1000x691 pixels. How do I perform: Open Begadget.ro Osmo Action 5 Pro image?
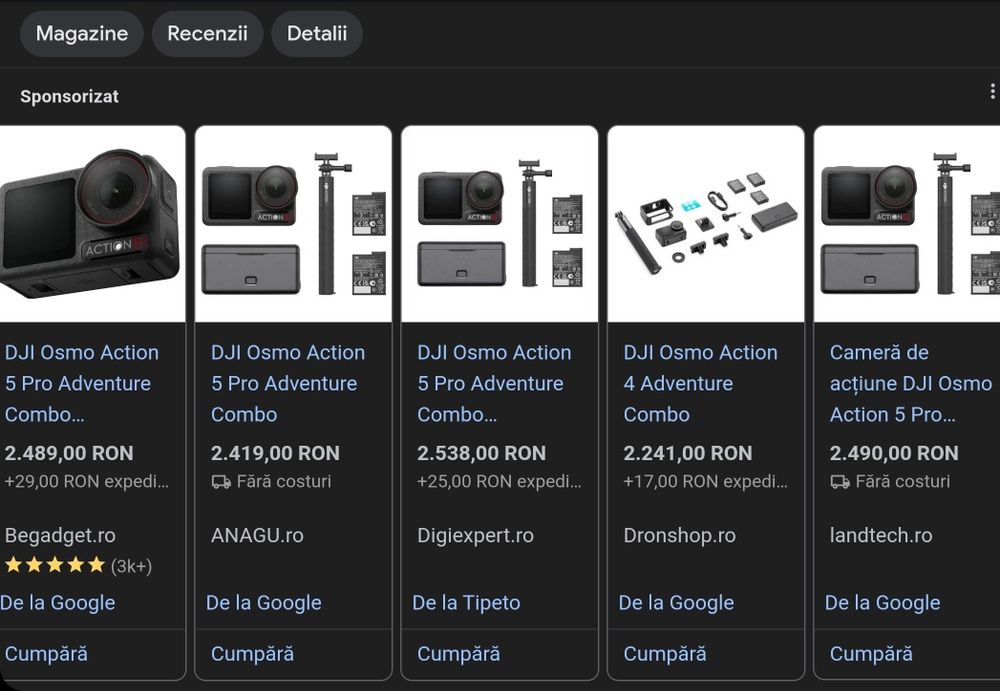click(91, 223)
